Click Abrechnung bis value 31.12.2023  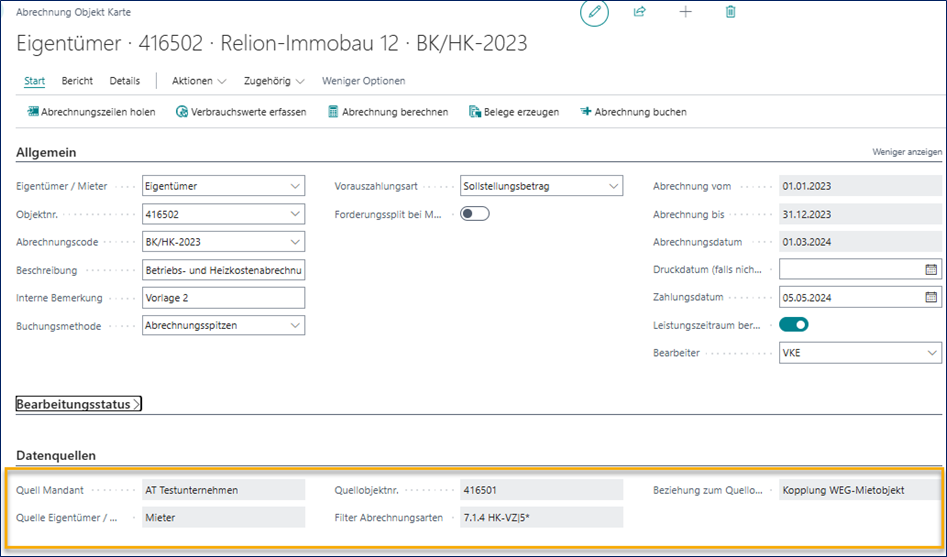[860, 214]
